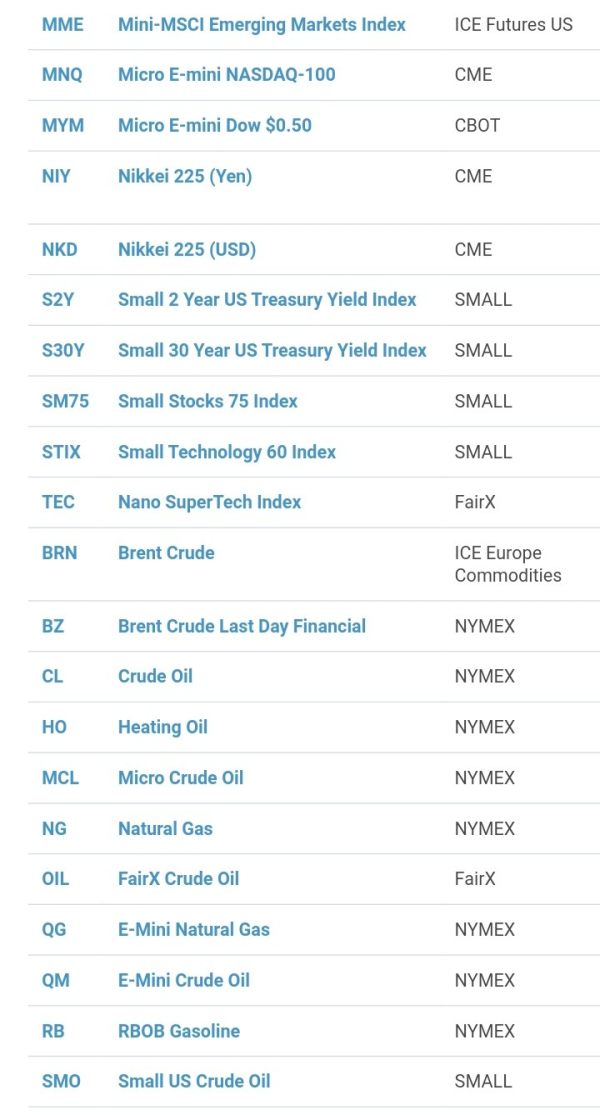
Task: Click the STIX ticker symbol
Action: coord(61,452)
